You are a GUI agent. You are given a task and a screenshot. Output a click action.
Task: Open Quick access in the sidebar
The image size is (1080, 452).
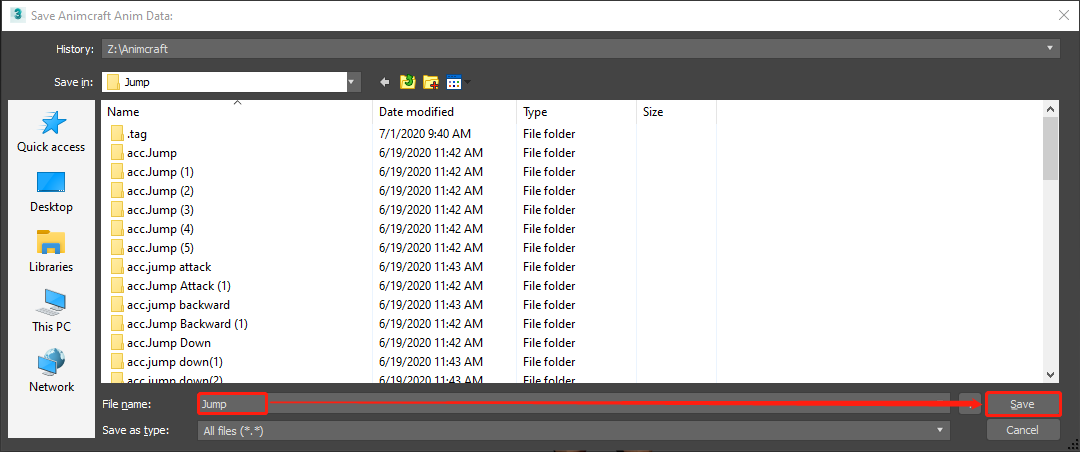coord(51,132)
